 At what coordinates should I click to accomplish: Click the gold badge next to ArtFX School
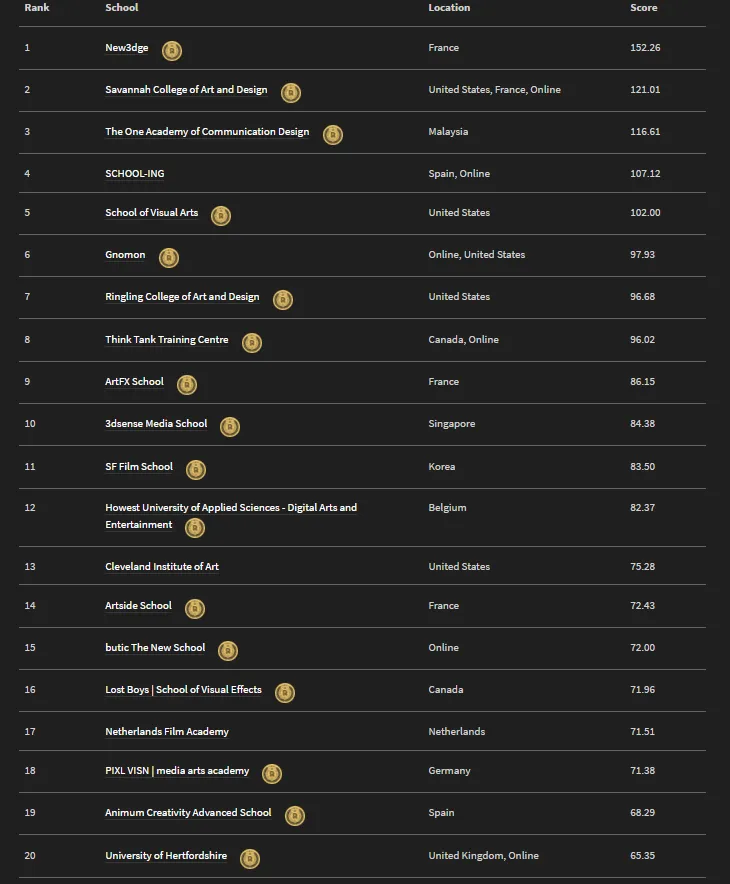tap(187, 384)
